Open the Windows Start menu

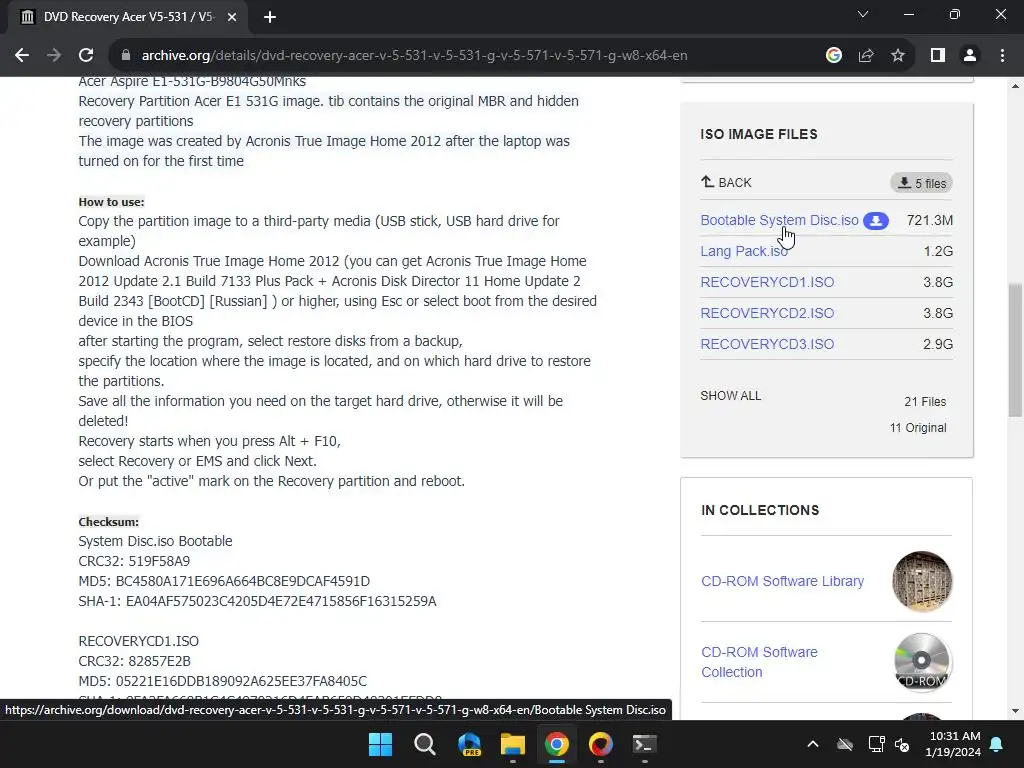tap(381, 744)
